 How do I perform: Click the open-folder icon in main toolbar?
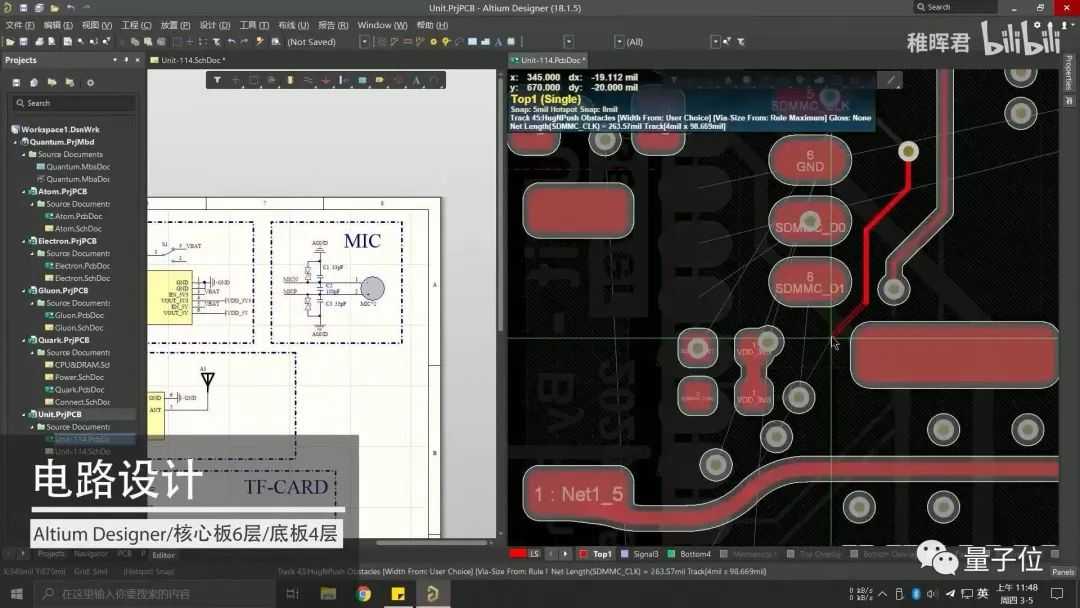[10, 42]
